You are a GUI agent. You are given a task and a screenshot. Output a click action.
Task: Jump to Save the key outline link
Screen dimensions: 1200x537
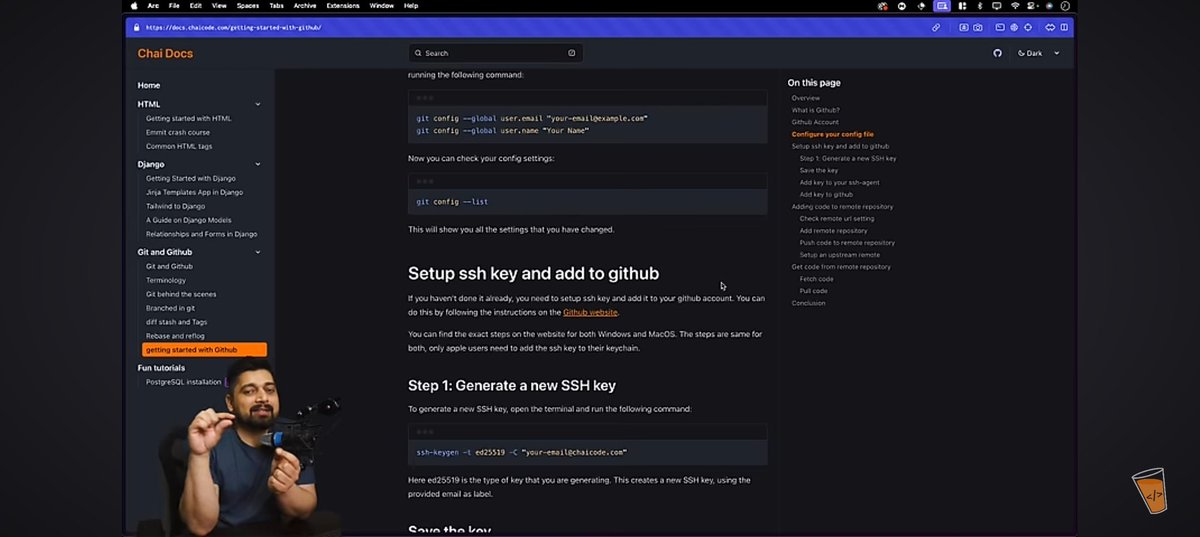(819, 170)
